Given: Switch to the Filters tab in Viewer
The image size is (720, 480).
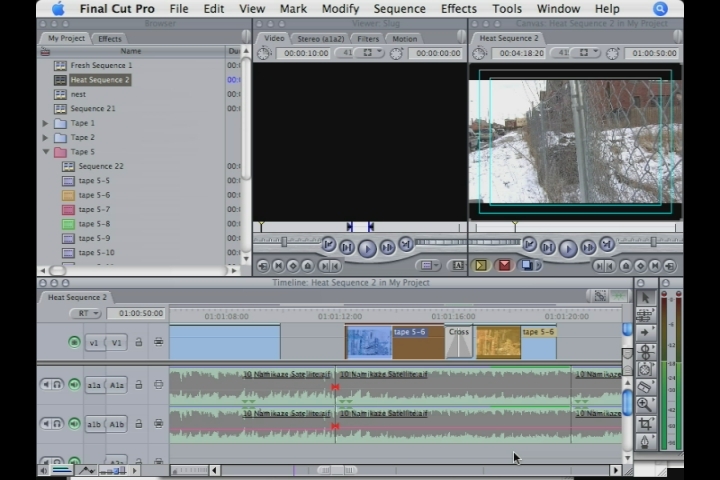Looking at the screenshot, I should click(368, 39).
